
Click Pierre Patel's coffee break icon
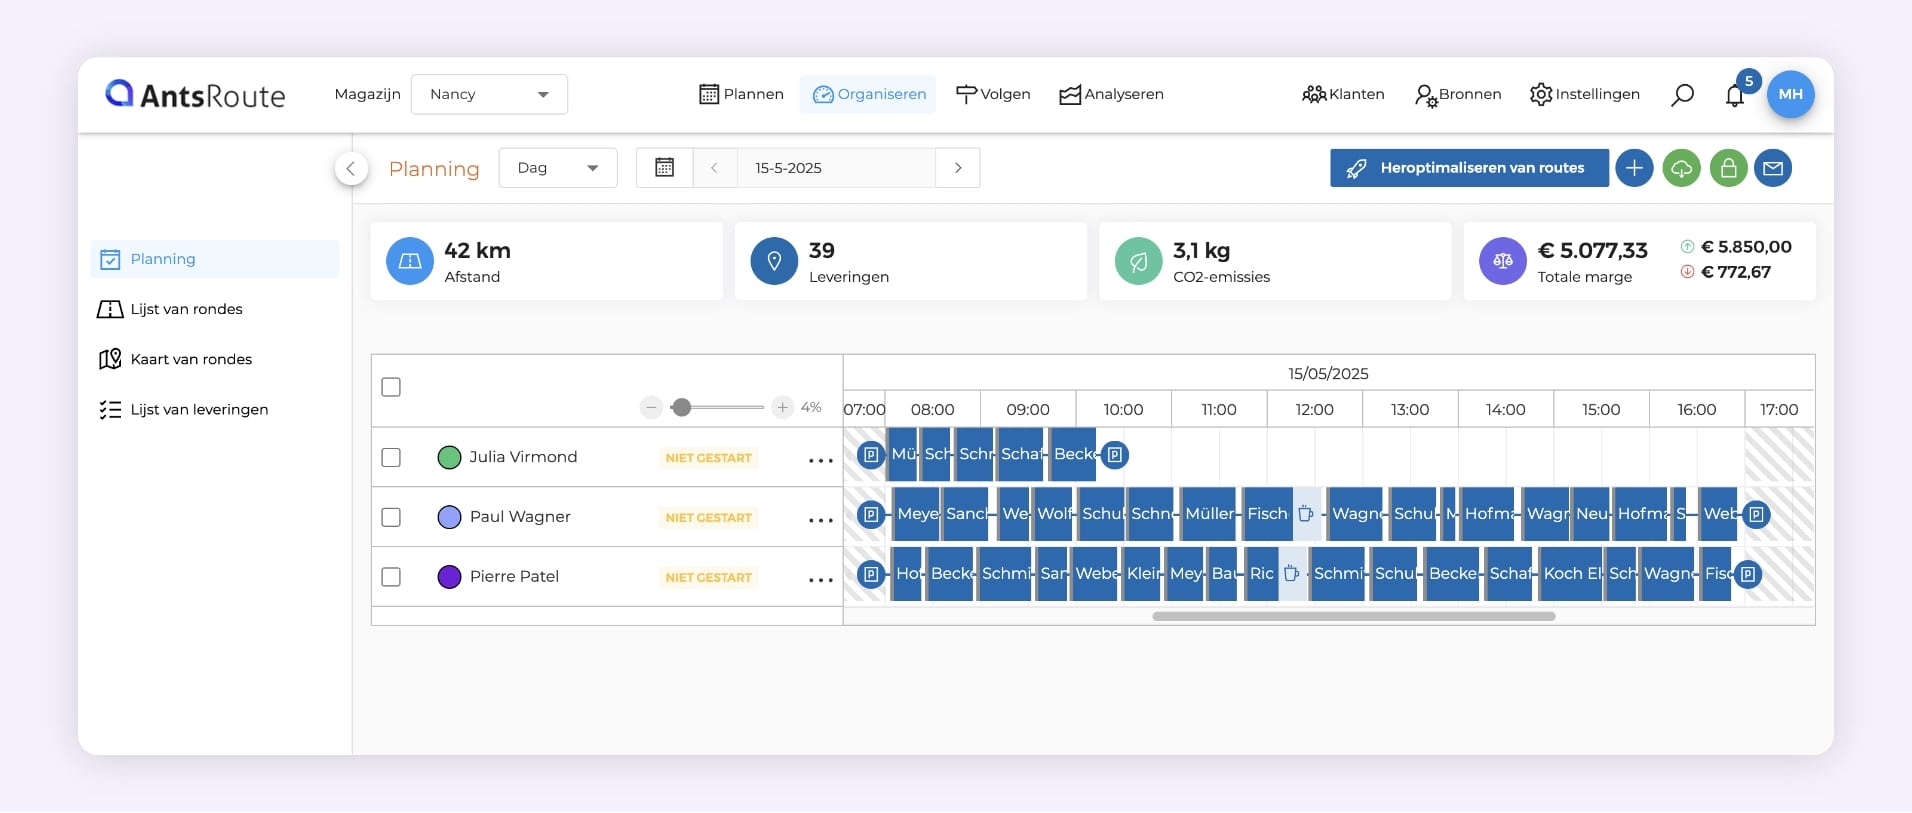point(1292,574)
